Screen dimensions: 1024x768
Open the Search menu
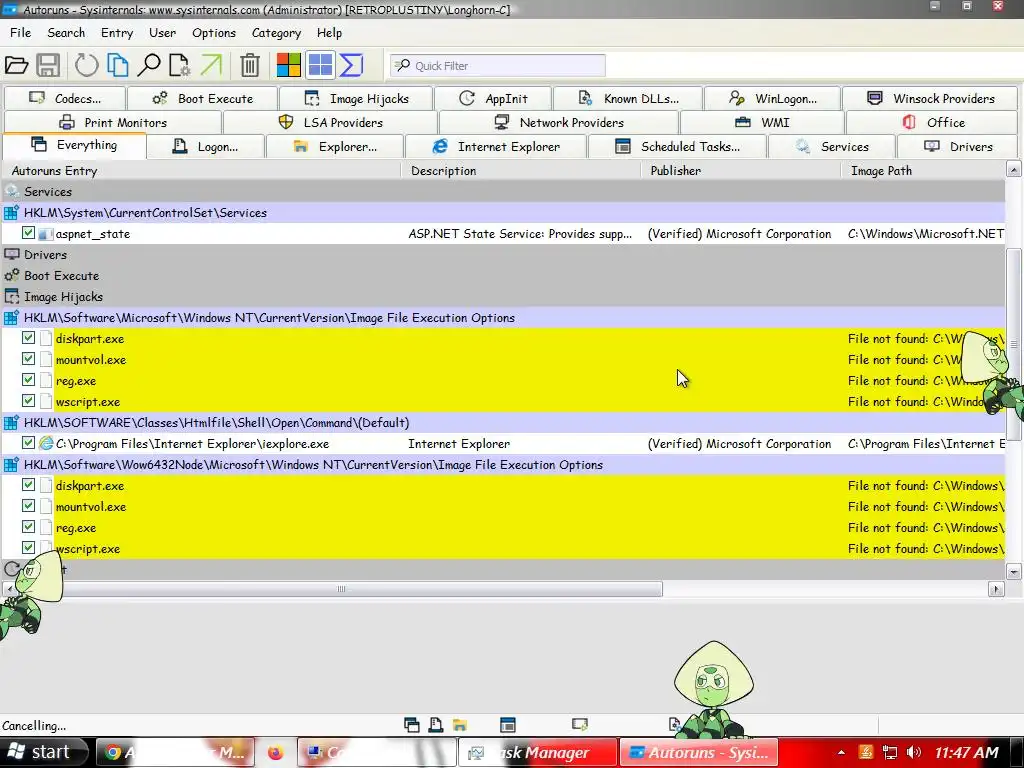66,33
